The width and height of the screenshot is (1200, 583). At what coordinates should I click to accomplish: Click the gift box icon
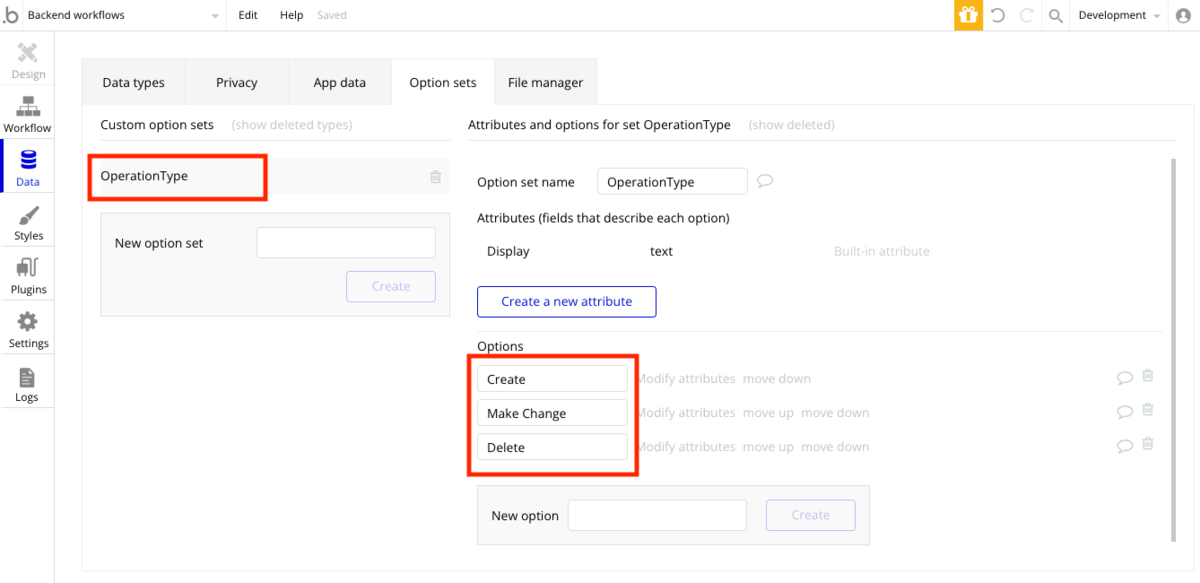968,15
